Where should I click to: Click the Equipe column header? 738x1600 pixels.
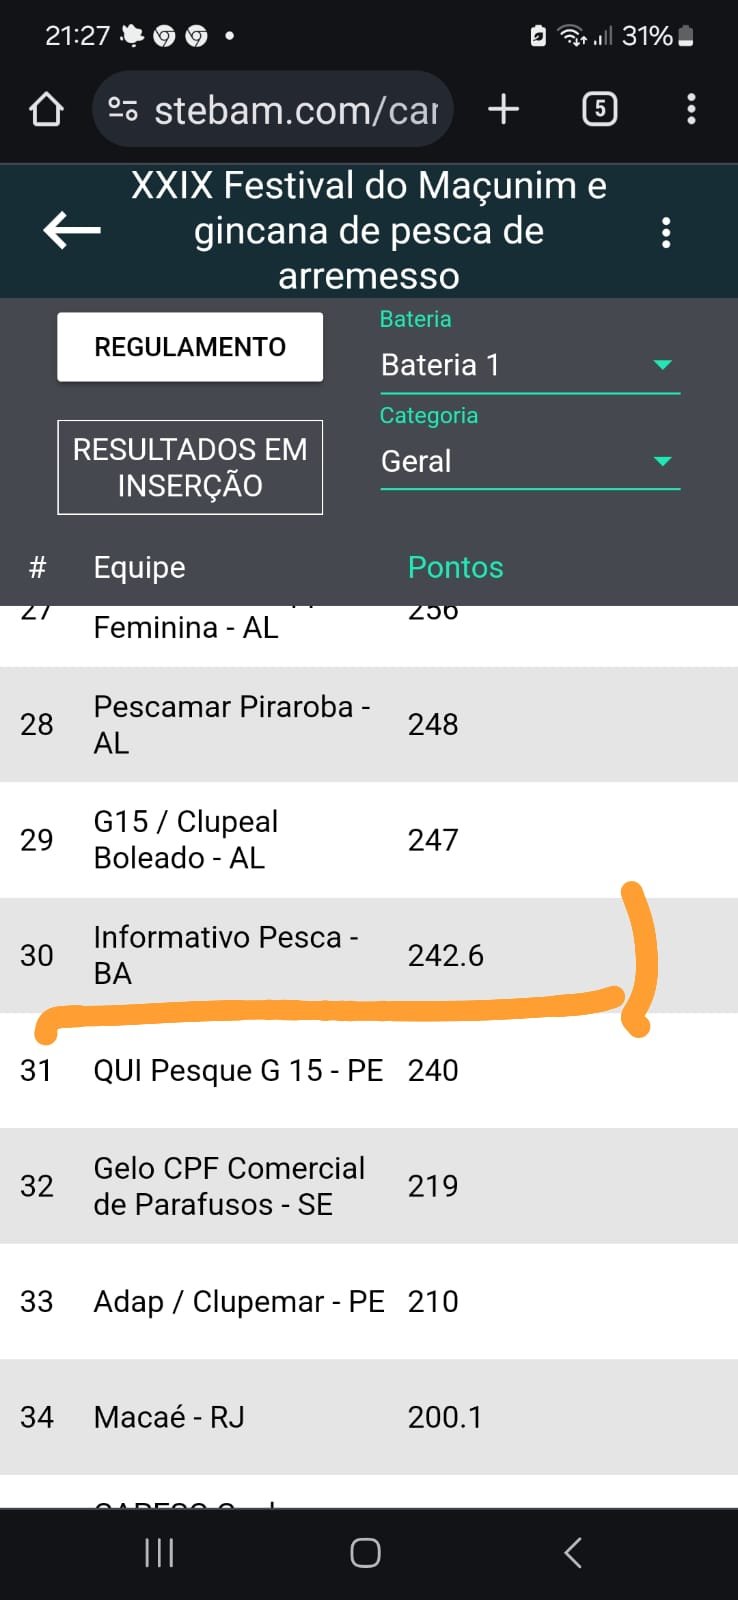(x=139, y=567)
